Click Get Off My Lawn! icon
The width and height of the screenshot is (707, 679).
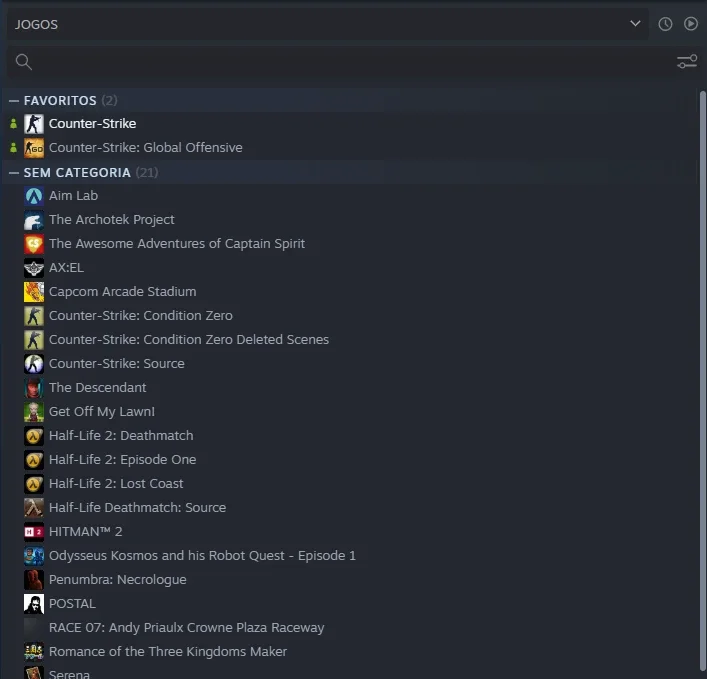[34, 412]
